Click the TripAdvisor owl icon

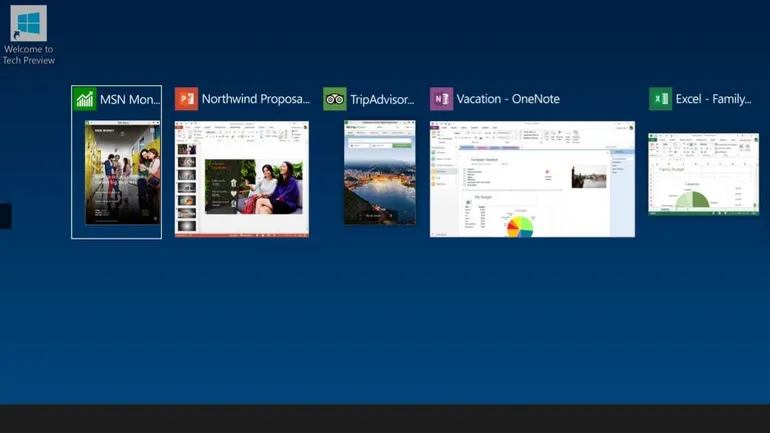click(x=335, y=99)
